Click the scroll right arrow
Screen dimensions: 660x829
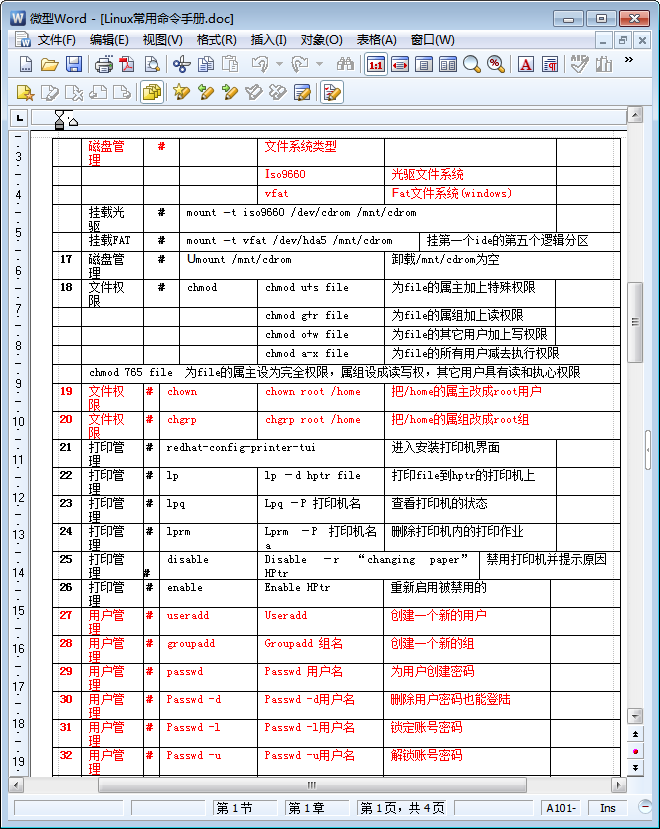click(618, 785)
